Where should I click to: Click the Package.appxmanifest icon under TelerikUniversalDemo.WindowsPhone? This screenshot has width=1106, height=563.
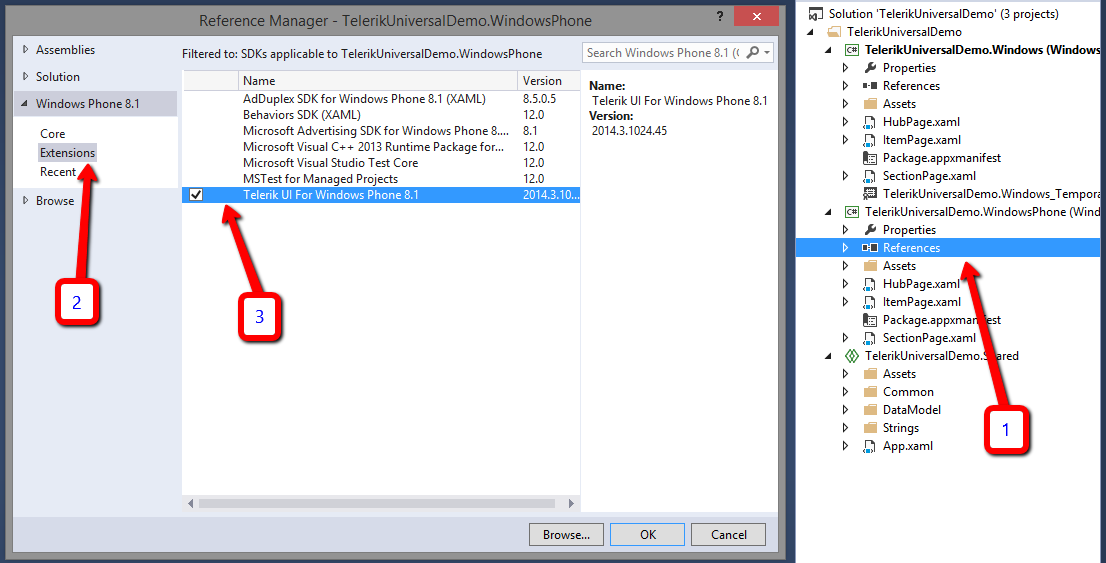[x=870, y=320]
